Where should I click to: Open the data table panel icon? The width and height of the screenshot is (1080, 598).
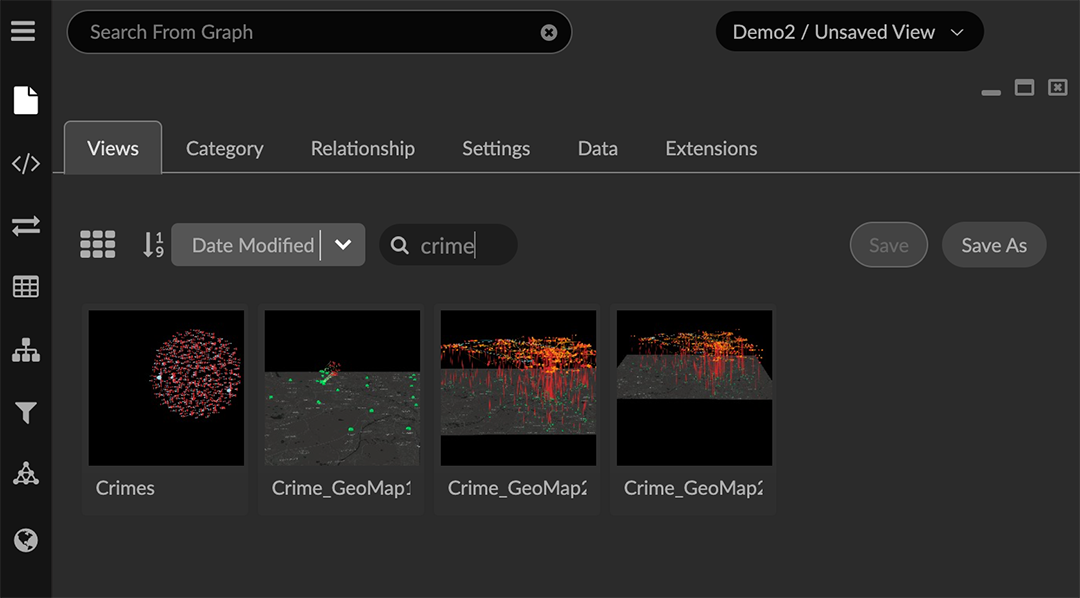point(25,287)
